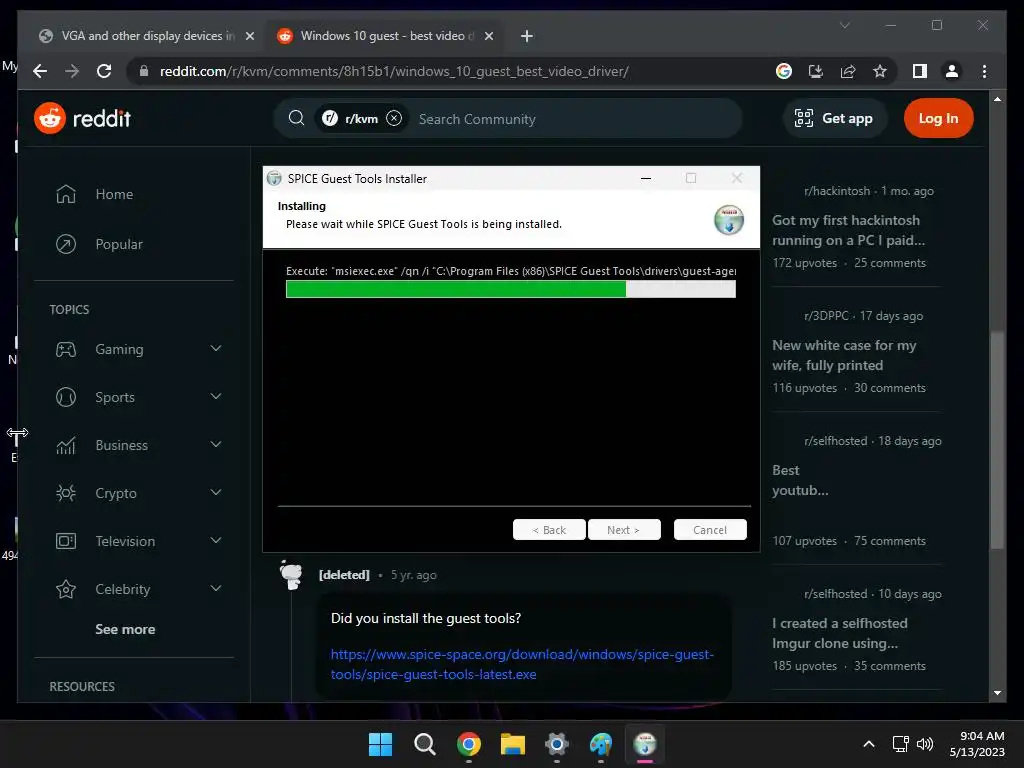Reload the current page
The width and height of the screenshot is (1024, 768).
tap(104, 71)
